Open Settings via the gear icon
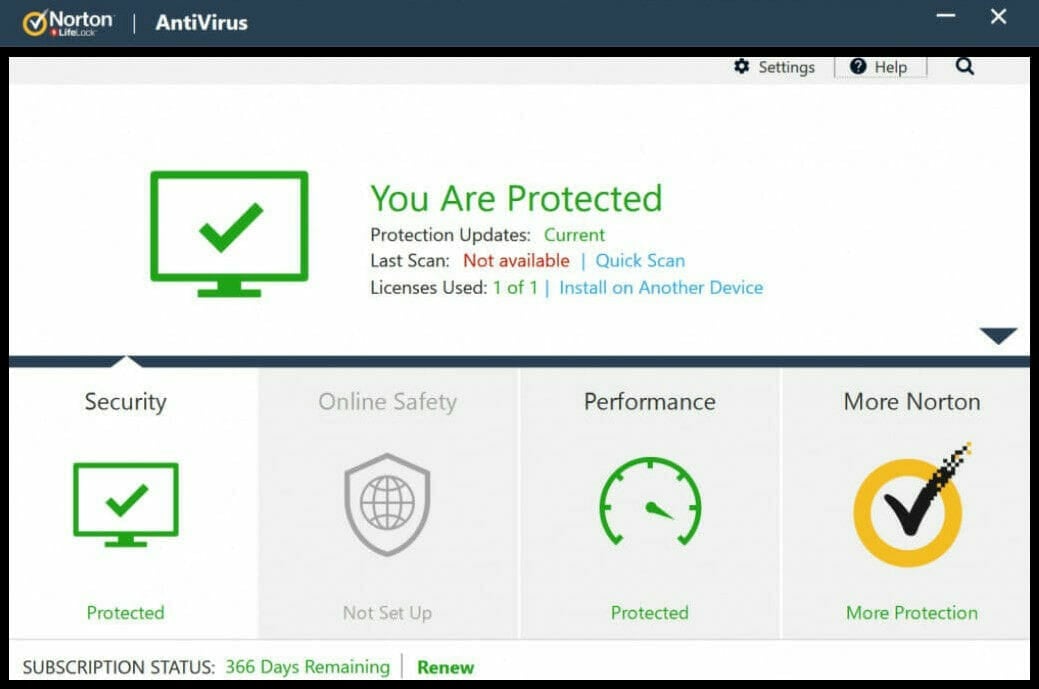This screenshot has width=1039, height=689. pos(741,66)
